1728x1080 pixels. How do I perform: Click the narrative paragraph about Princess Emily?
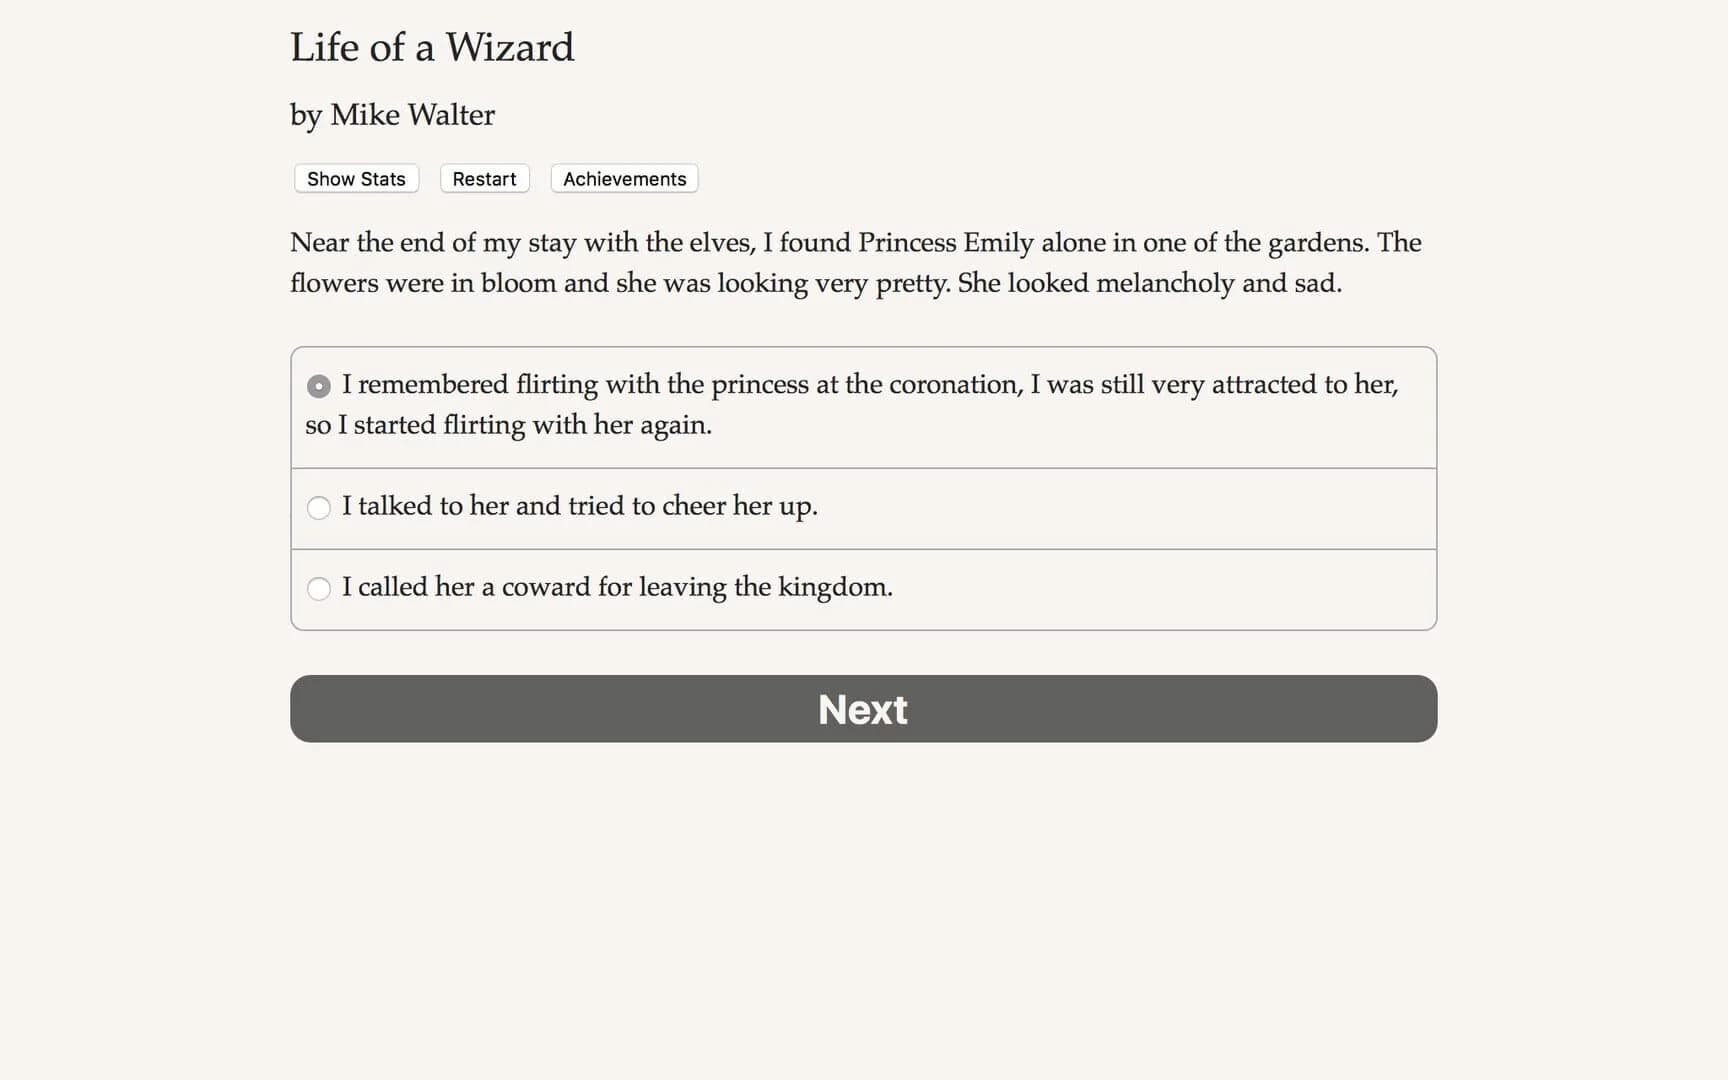coord(855,262)
